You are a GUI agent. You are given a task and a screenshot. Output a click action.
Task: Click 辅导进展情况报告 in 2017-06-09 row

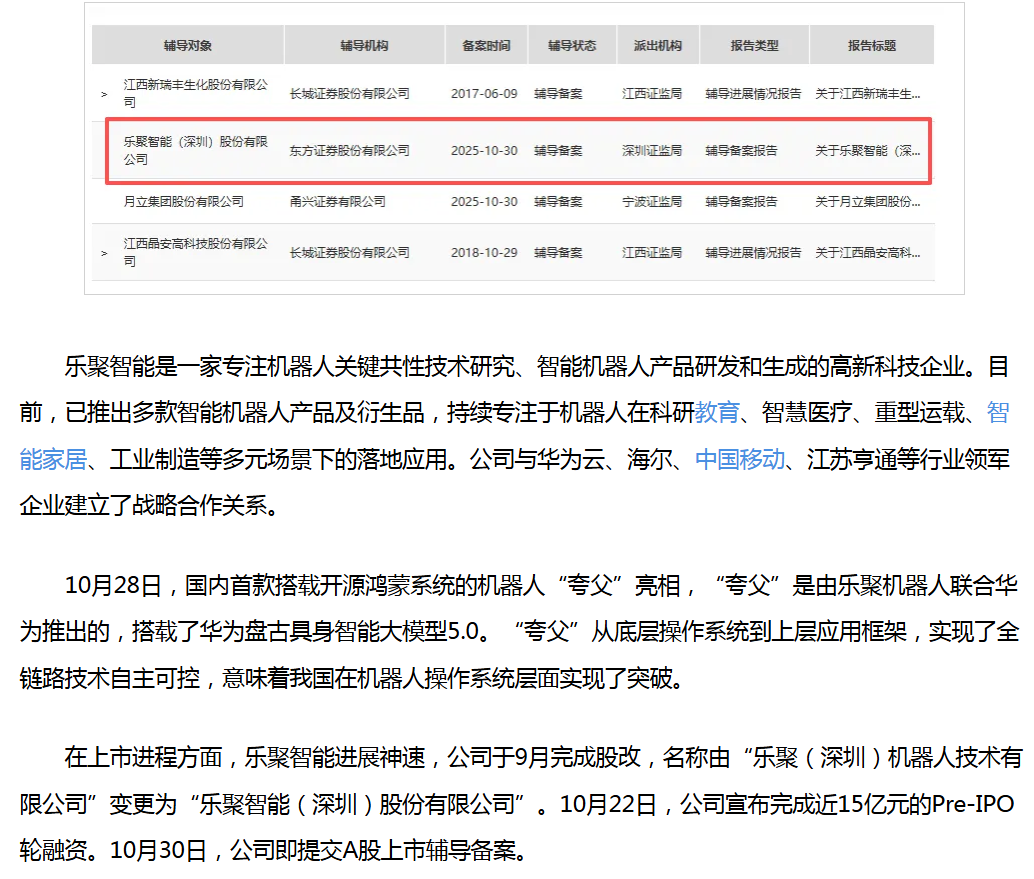pos(753,94)
